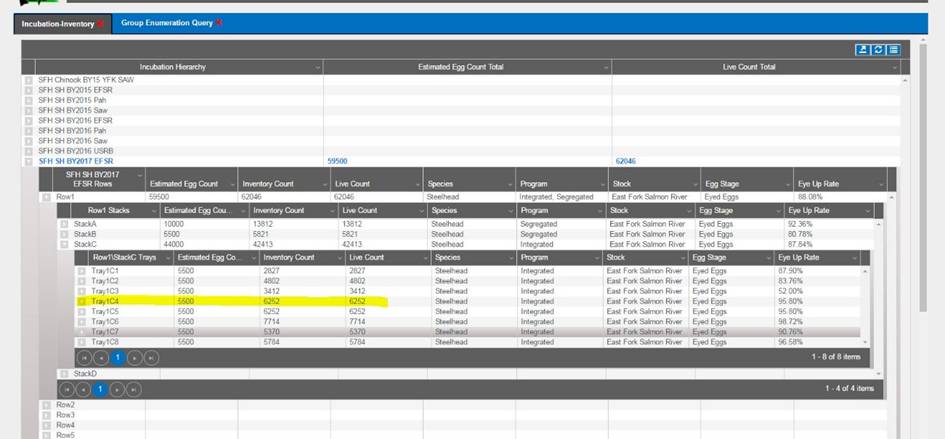
Task: Switch to Group Enumeration Query tab
Action: pyautogui.click(x=166, y=22)
